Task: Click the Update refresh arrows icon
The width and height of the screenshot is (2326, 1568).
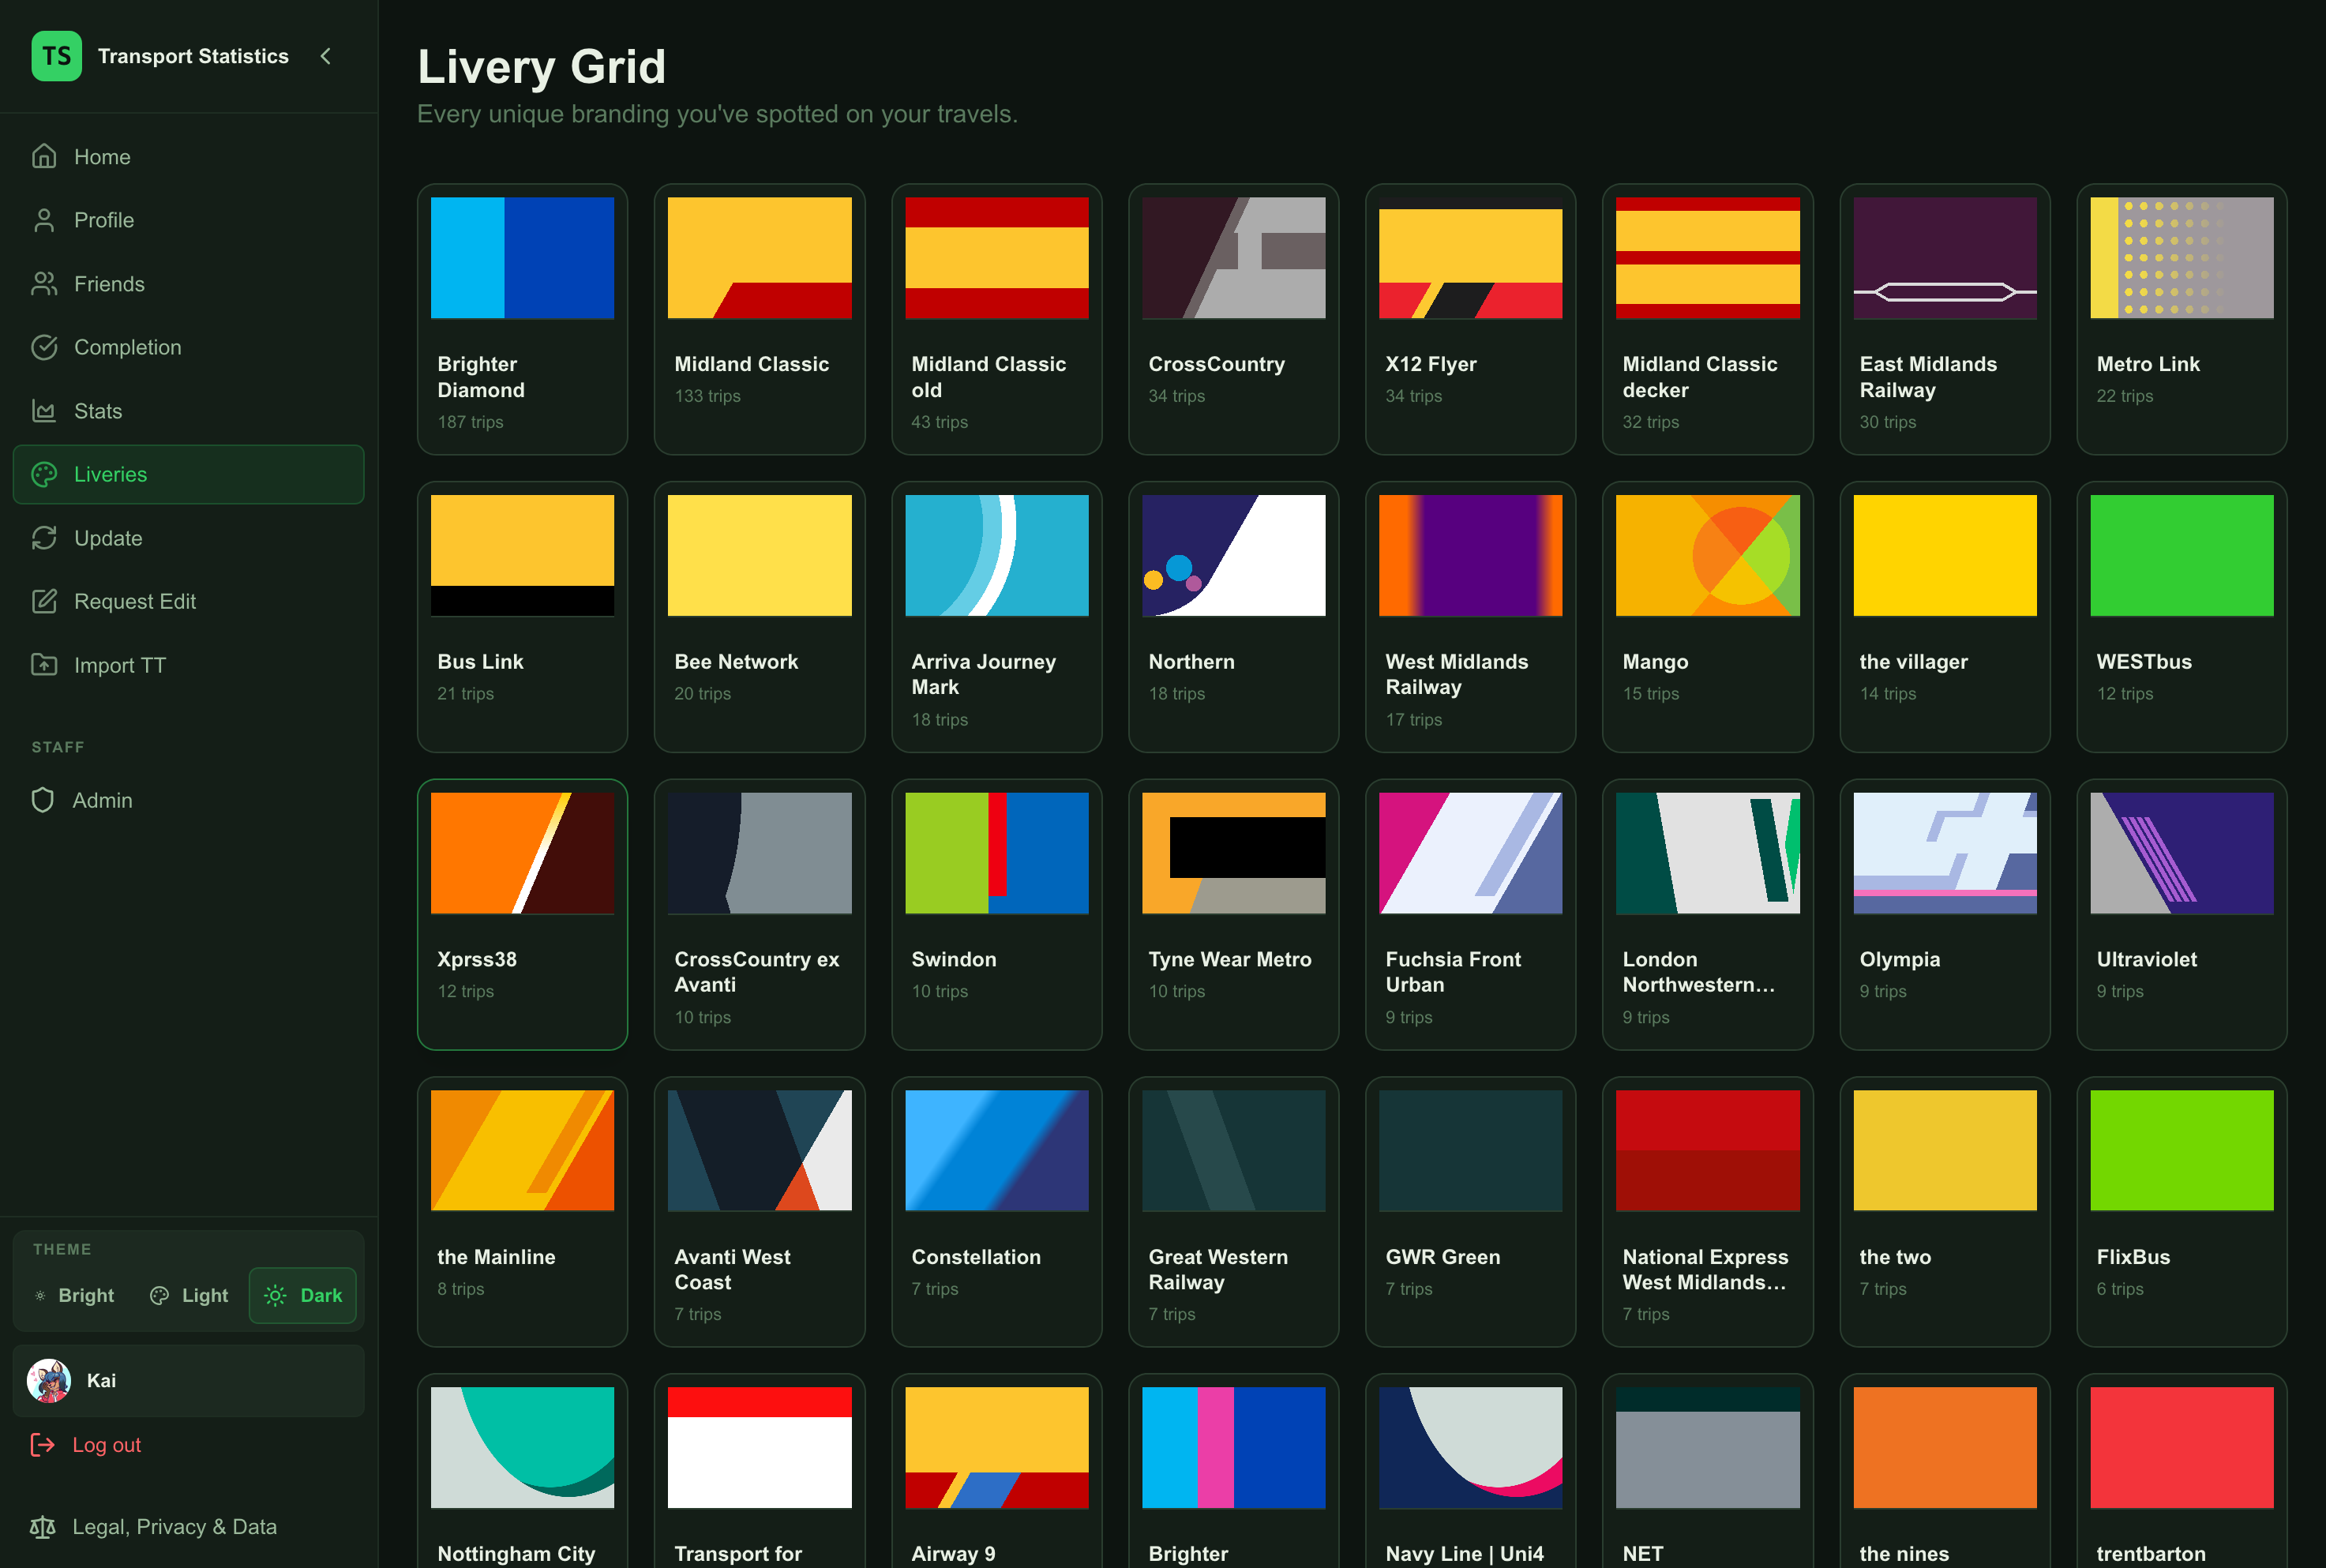Action: click(x=44, y=538)
